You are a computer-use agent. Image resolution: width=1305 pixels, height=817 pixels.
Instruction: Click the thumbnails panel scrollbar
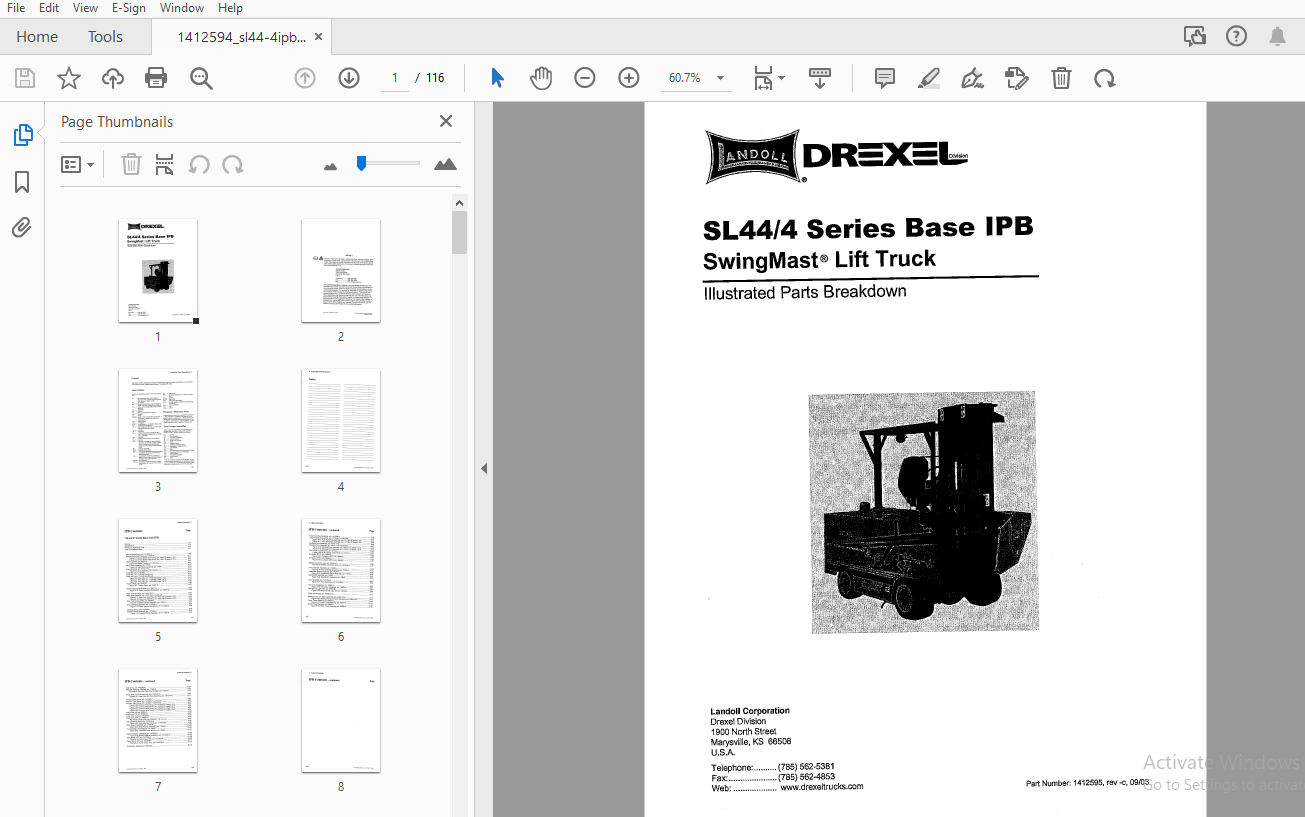coord(459,232)
